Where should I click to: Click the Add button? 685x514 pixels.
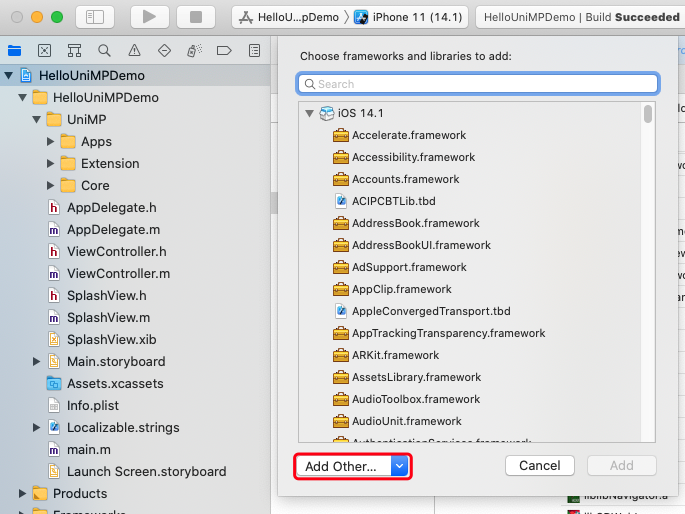pos(622,466)
